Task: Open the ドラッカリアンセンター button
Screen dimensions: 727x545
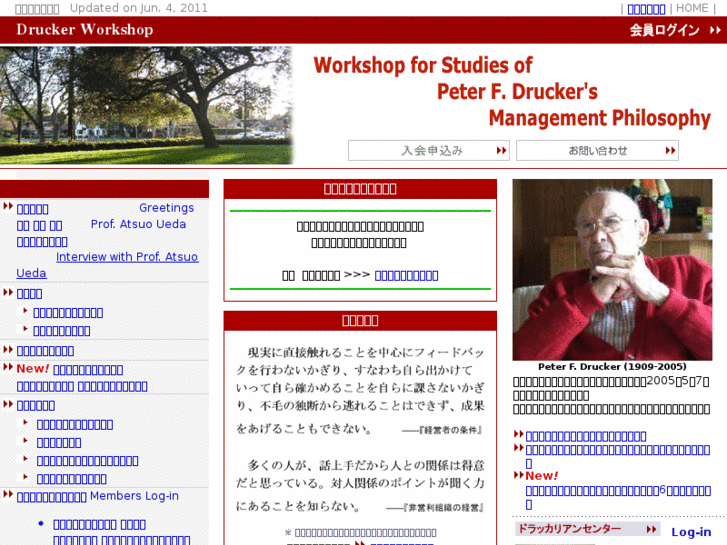Action: click(x=587, y=529)
